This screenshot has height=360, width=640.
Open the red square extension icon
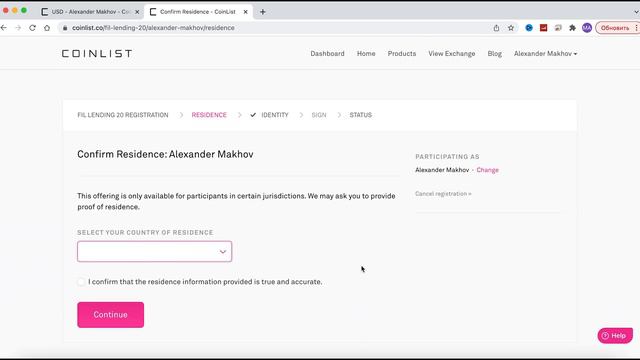click(x=544, y=28)
